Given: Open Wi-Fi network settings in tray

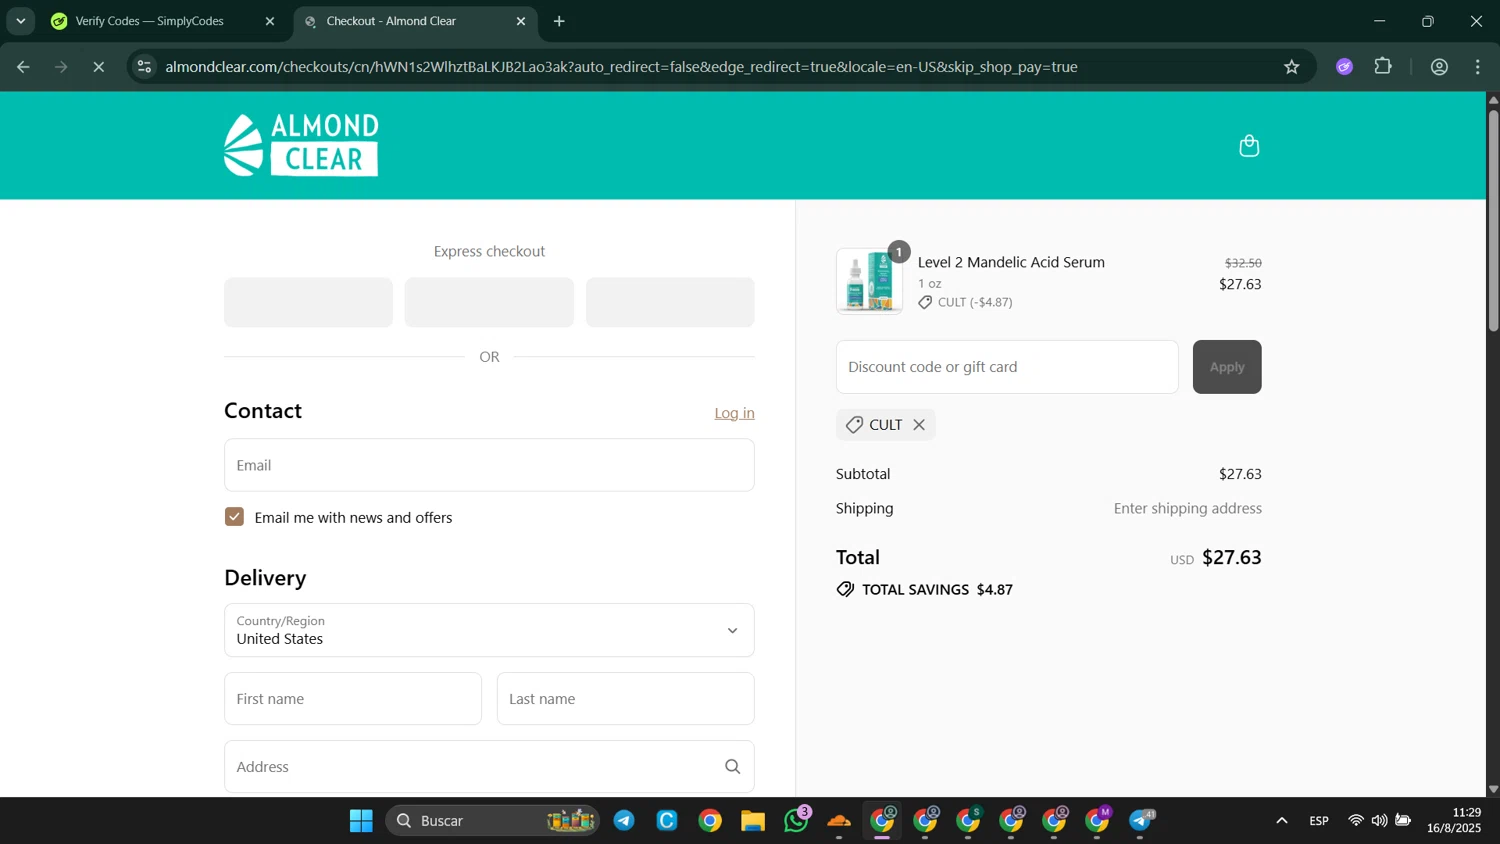Looking at the screenshot, I should point(1356,821).
